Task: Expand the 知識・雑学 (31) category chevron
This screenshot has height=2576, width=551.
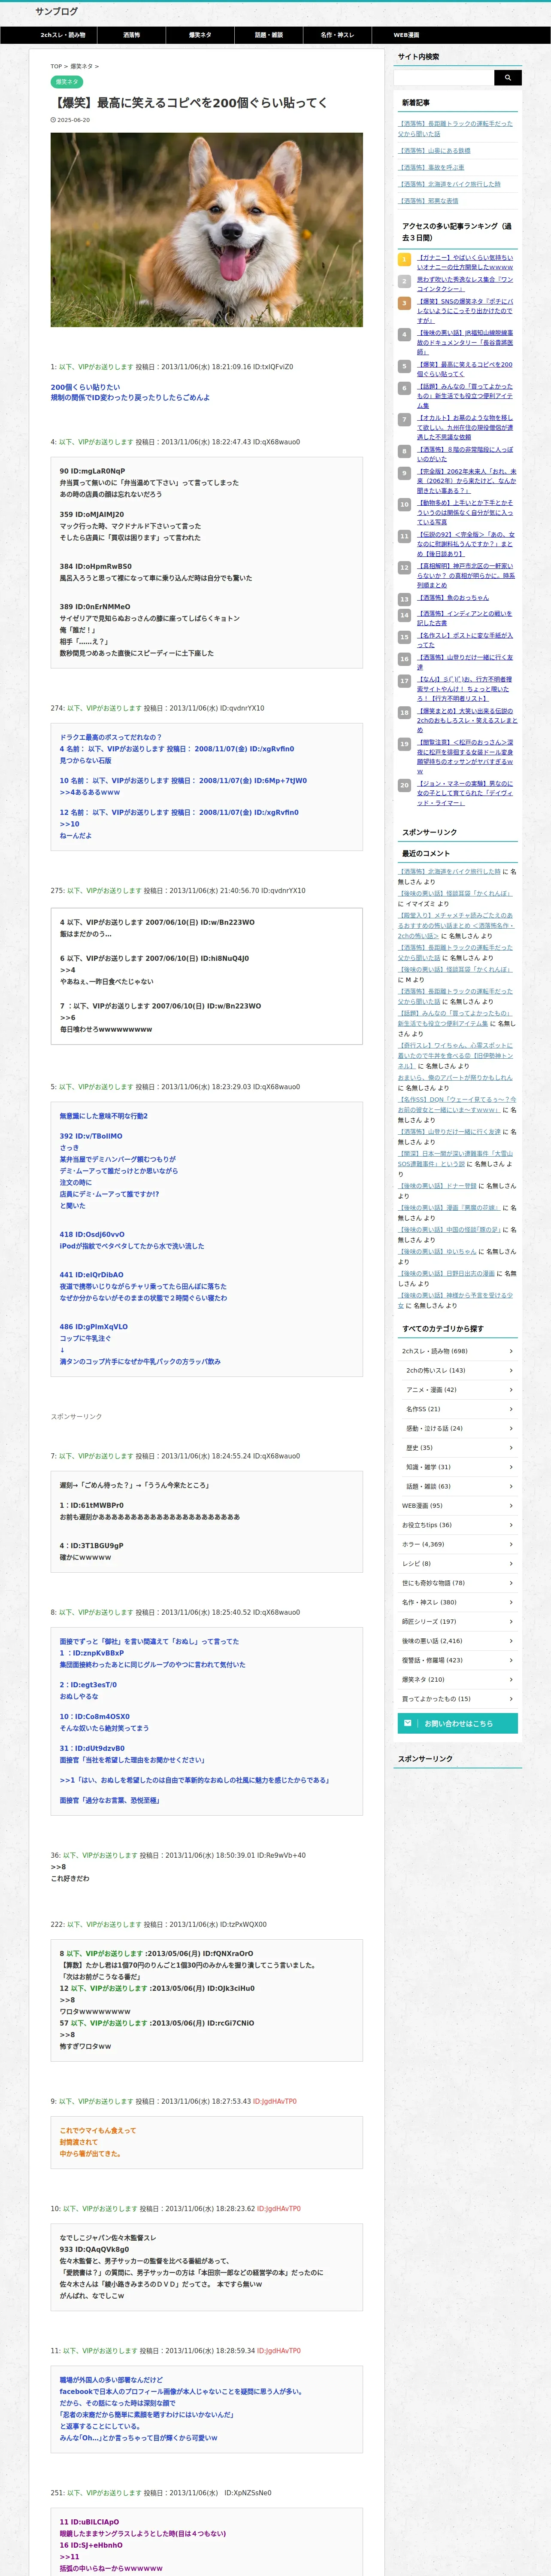Action: coord(511,1467)
